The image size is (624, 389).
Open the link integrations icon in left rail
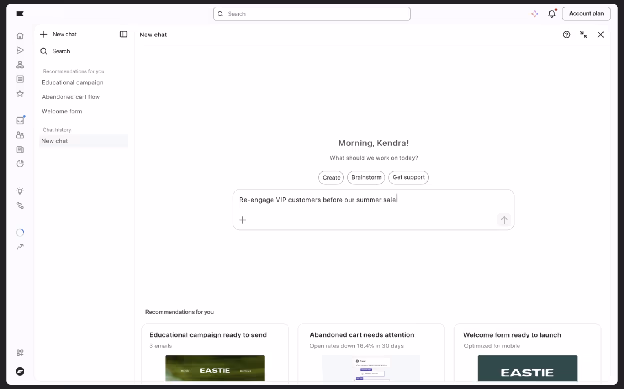[x=20, y=205]
